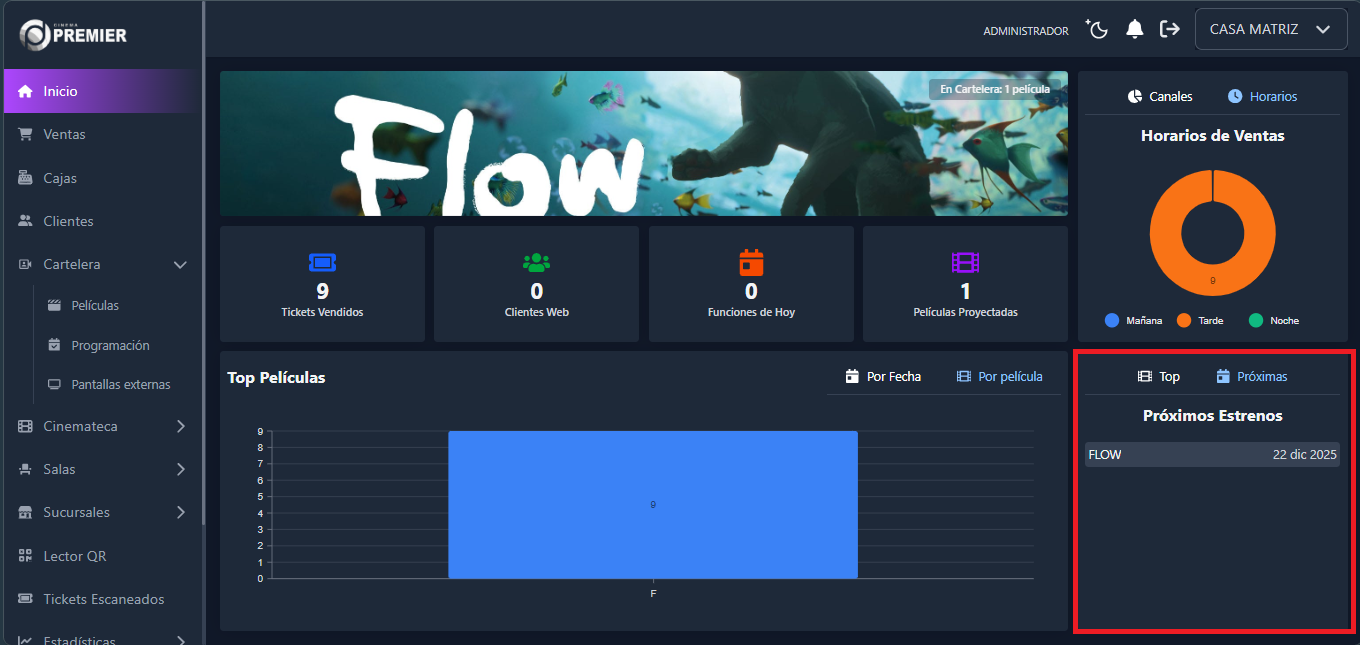Open Programación in the sidebar

[x=110, y=346]
